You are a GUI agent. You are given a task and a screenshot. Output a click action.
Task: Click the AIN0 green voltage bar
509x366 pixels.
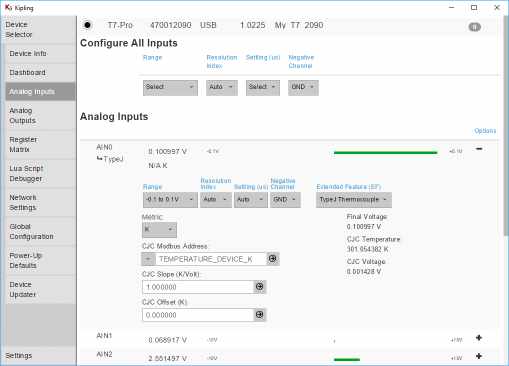[x=385, y=153]
